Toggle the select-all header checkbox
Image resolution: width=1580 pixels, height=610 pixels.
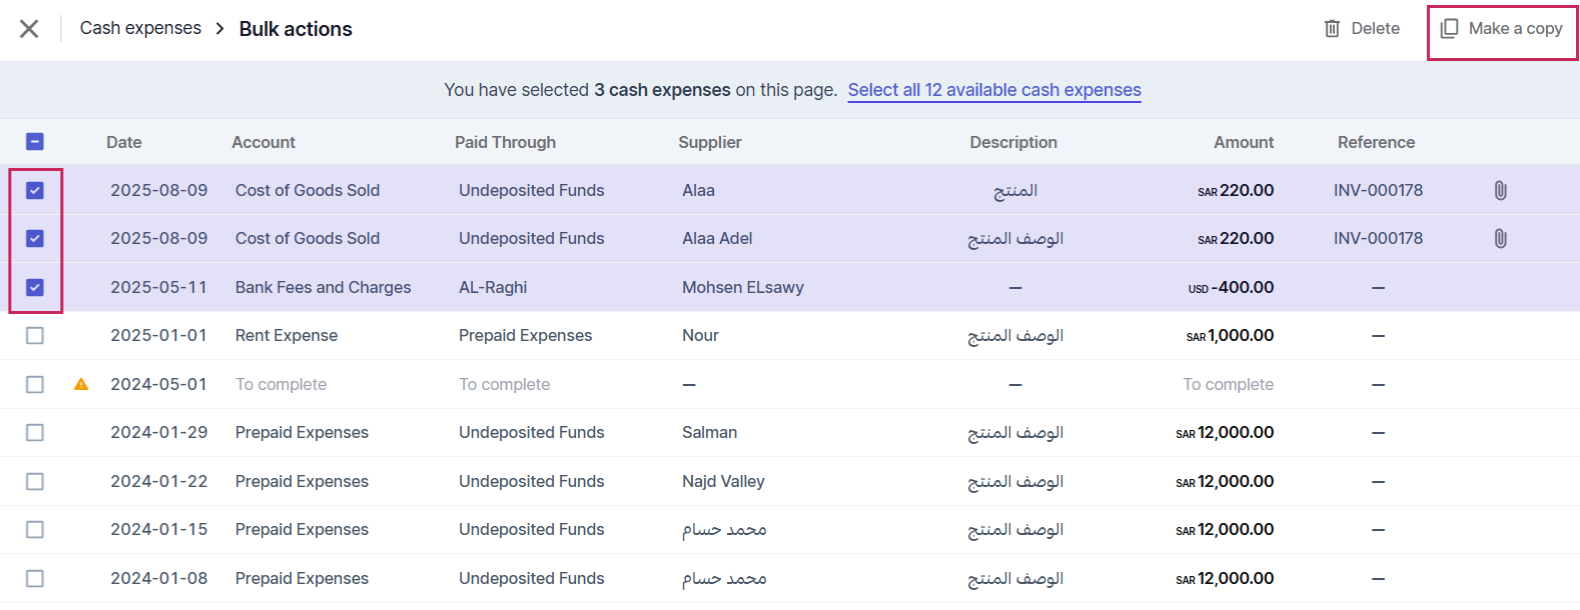pos(35,142)
